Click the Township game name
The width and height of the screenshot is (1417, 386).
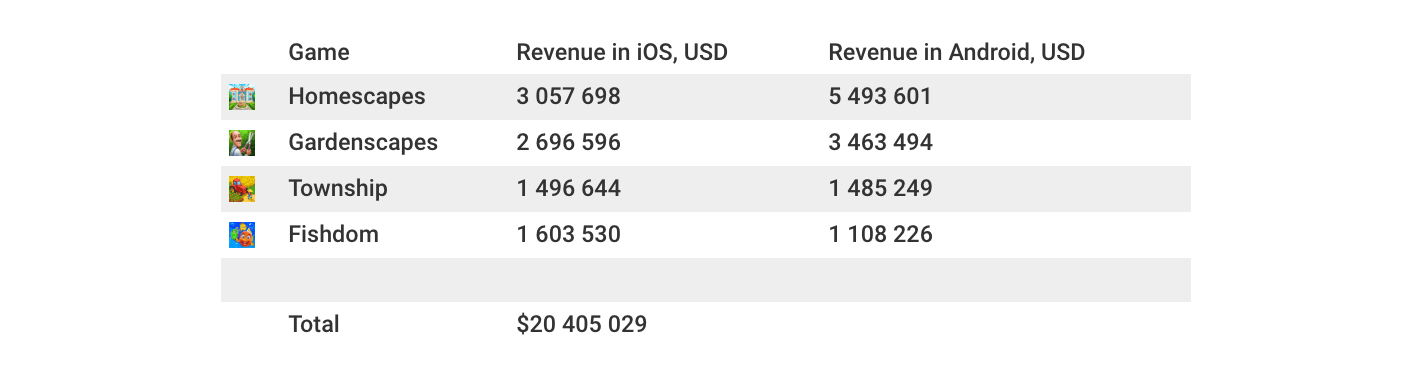tap(338, 189)
